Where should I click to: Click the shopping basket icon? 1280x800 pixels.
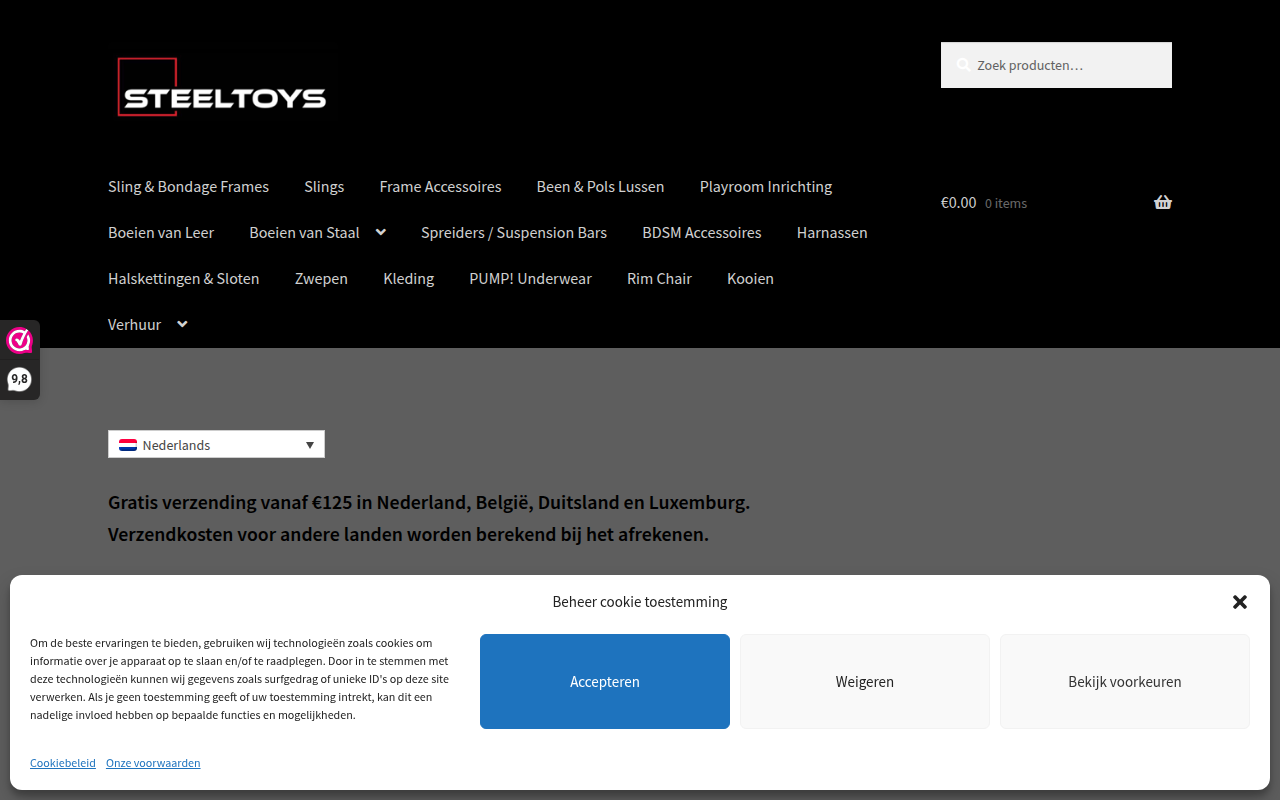1162,202
